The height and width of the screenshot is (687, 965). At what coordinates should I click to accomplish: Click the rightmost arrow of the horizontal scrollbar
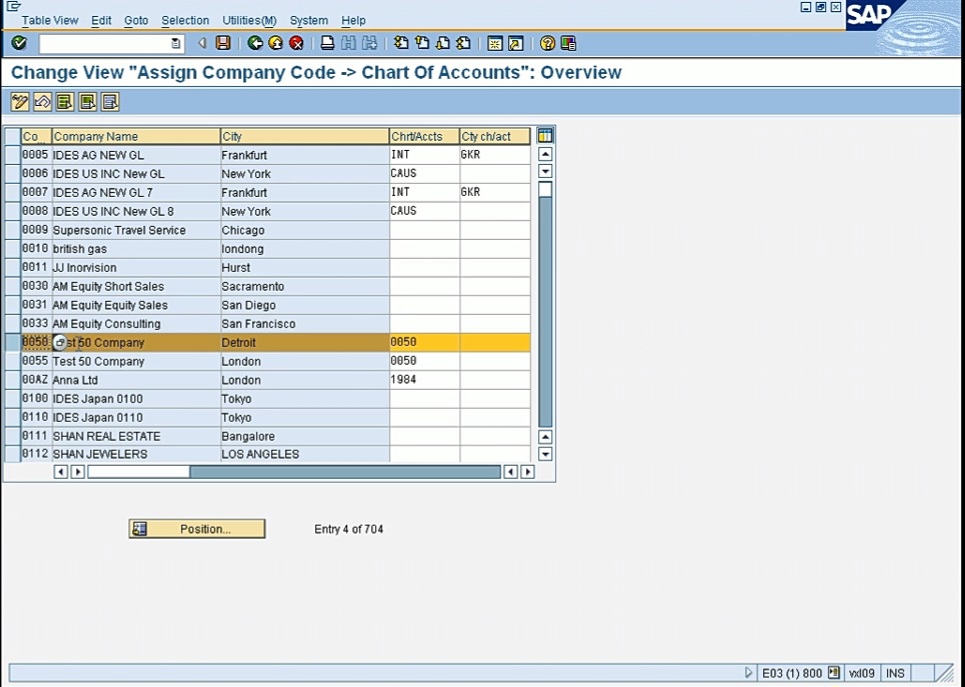(527, 472)
